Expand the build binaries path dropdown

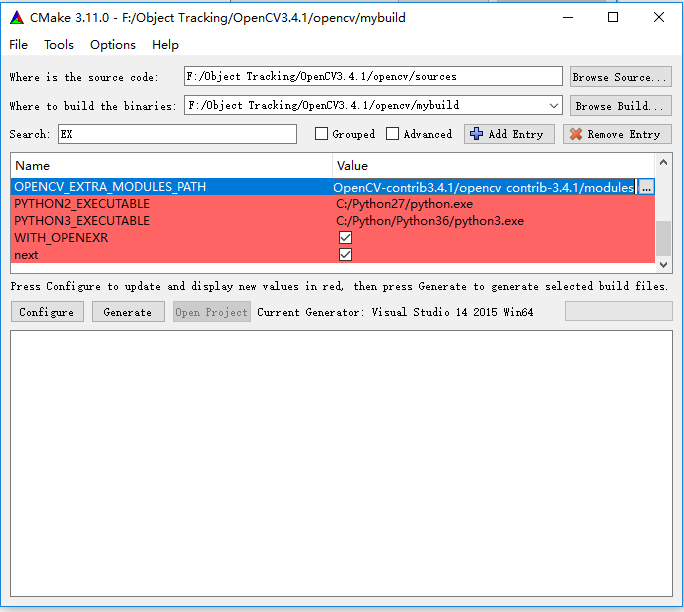[554, 106]
